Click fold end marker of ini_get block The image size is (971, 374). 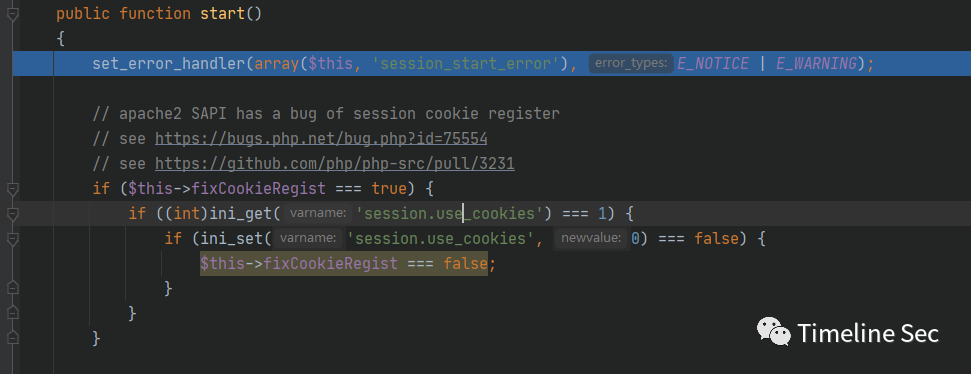click(12, 313)
